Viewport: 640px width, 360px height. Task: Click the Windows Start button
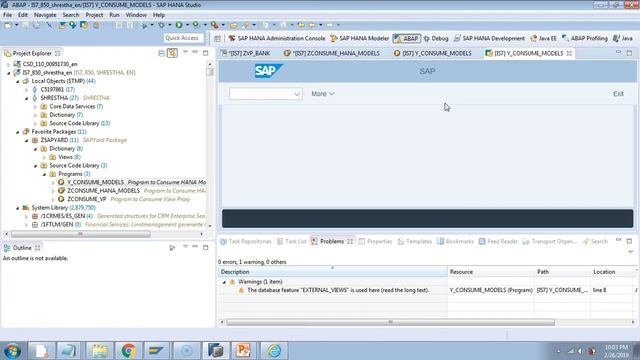[x=12, y=351]
